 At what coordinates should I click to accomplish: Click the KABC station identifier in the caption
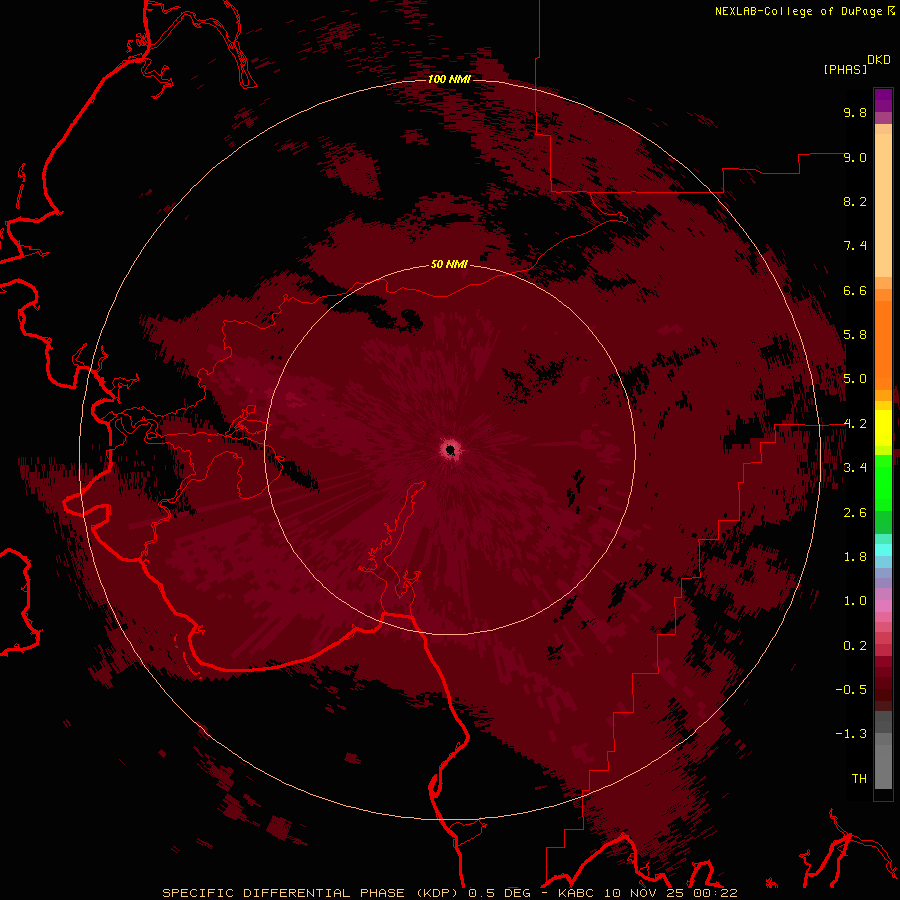pos(577,893)
